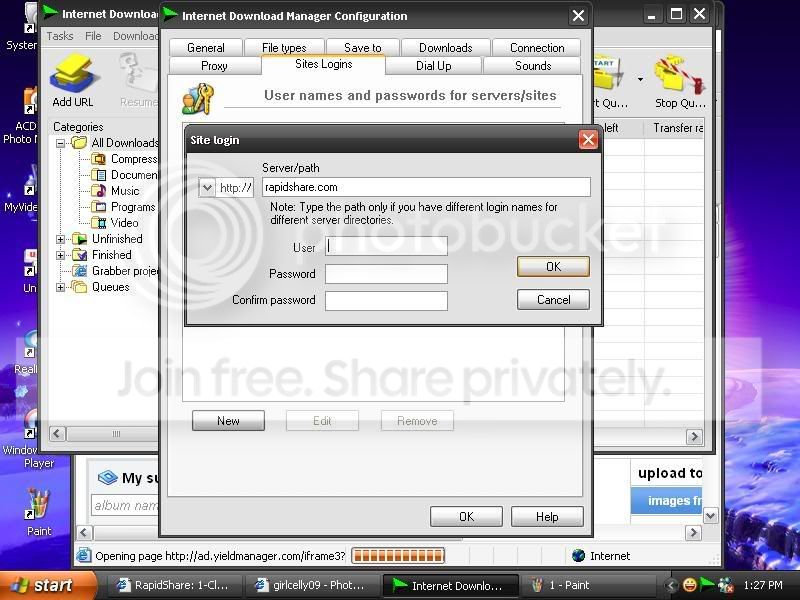
Task: Switch to the Save to tab
Action: tap(363, 47)
